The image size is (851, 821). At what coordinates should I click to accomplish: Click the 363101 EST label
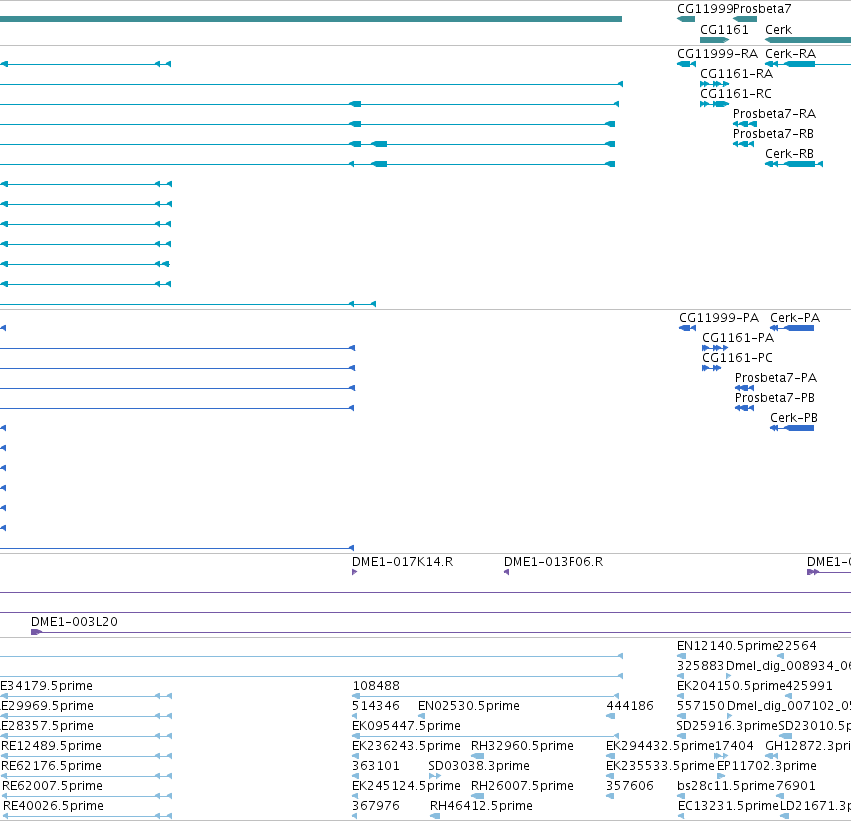(x=376, y=766)
